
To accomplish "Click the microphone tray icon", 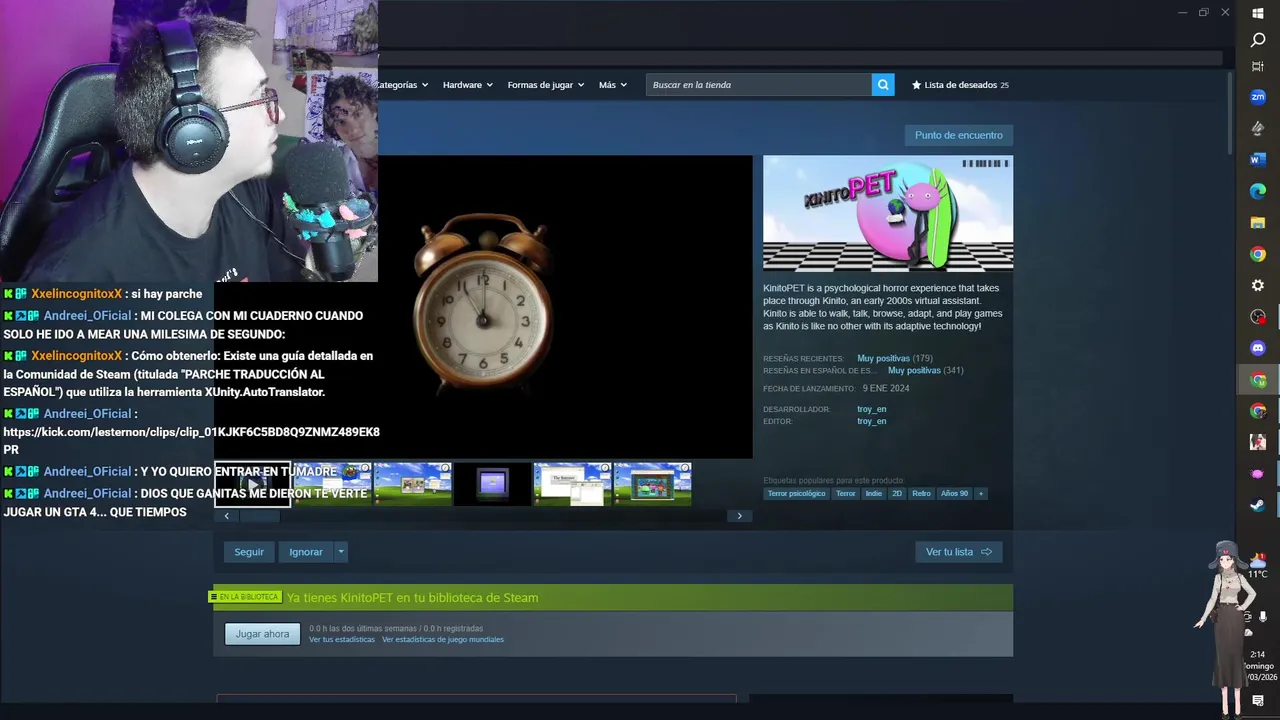I will [1263, 617].
